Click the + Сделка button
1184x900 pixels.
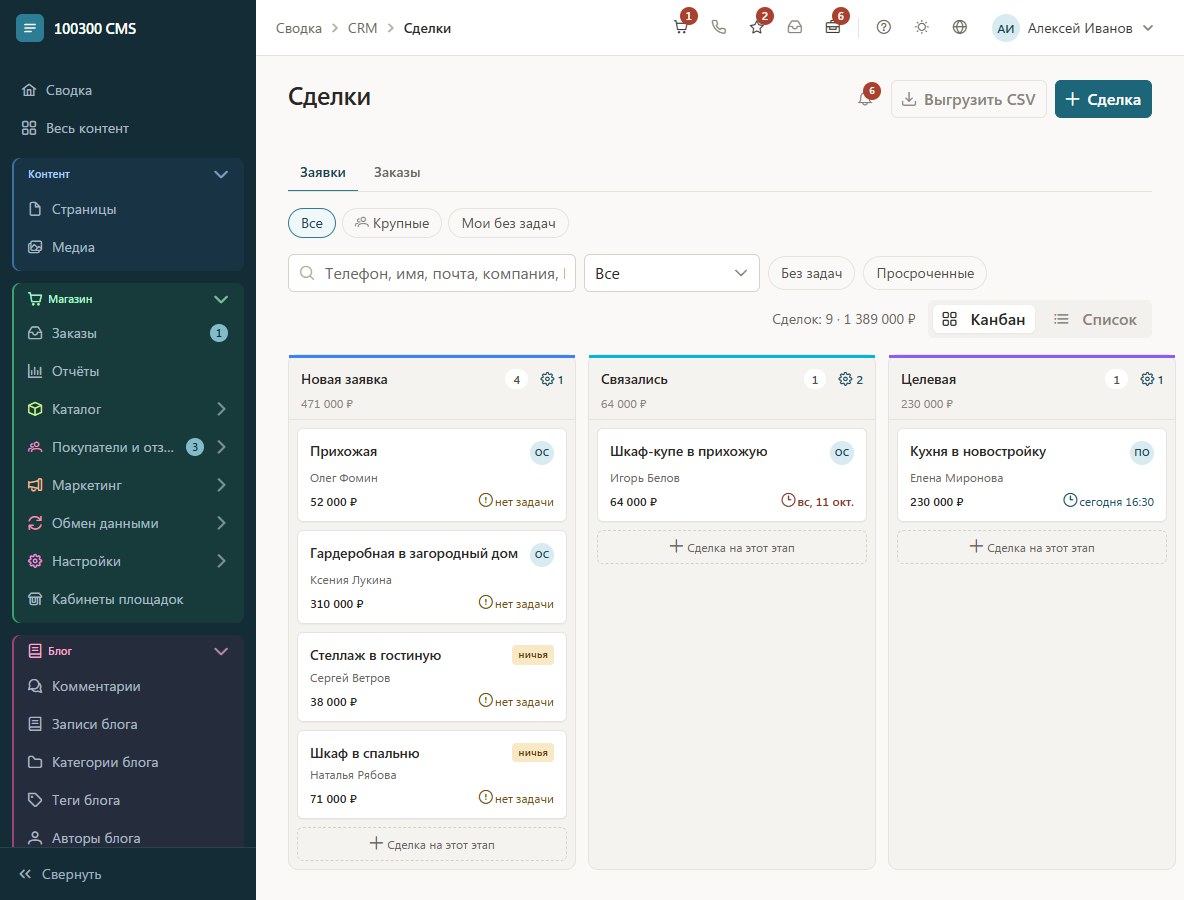[1102, 99]
